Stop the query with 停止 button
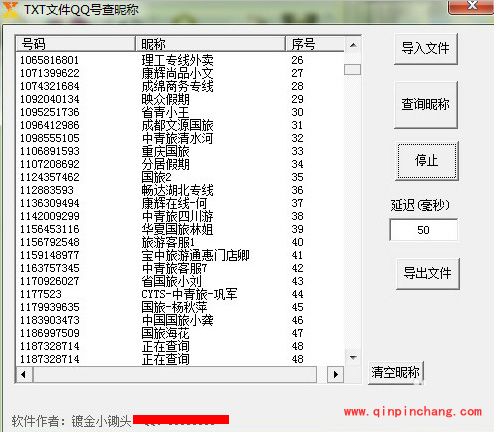Viewport: 497px width, 433px height. click(427, 161)
